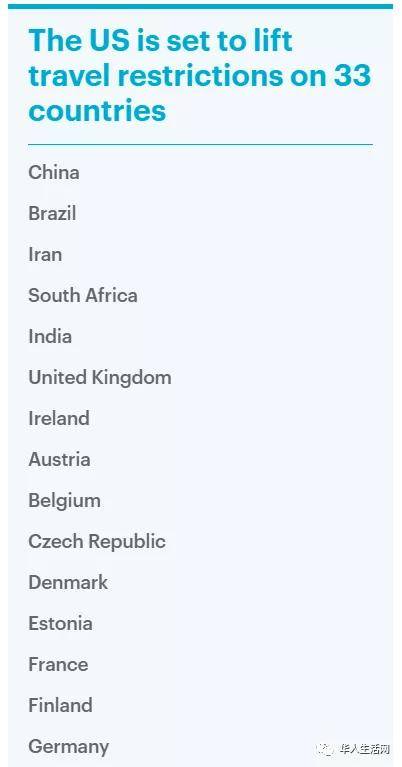Click on Belgium list entry
402x767 pixels.
pos(65,500)
